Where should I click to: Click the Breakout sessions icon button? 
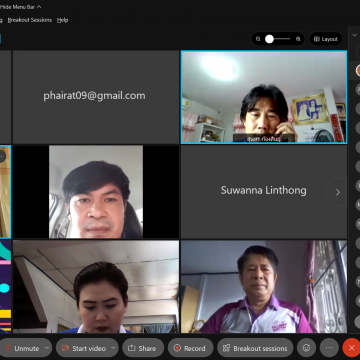point(255,348)
